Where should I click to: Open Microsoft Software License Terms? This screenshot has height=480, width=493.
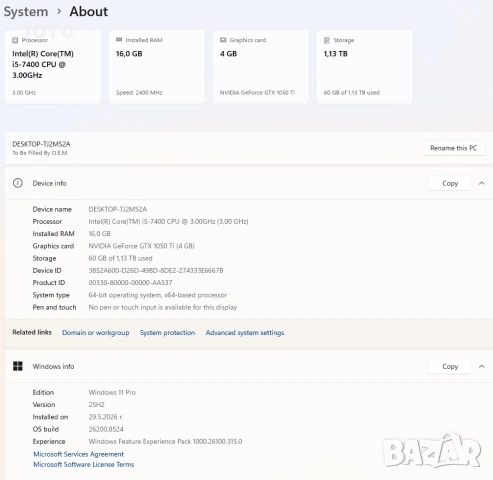(x=84, y=464)
